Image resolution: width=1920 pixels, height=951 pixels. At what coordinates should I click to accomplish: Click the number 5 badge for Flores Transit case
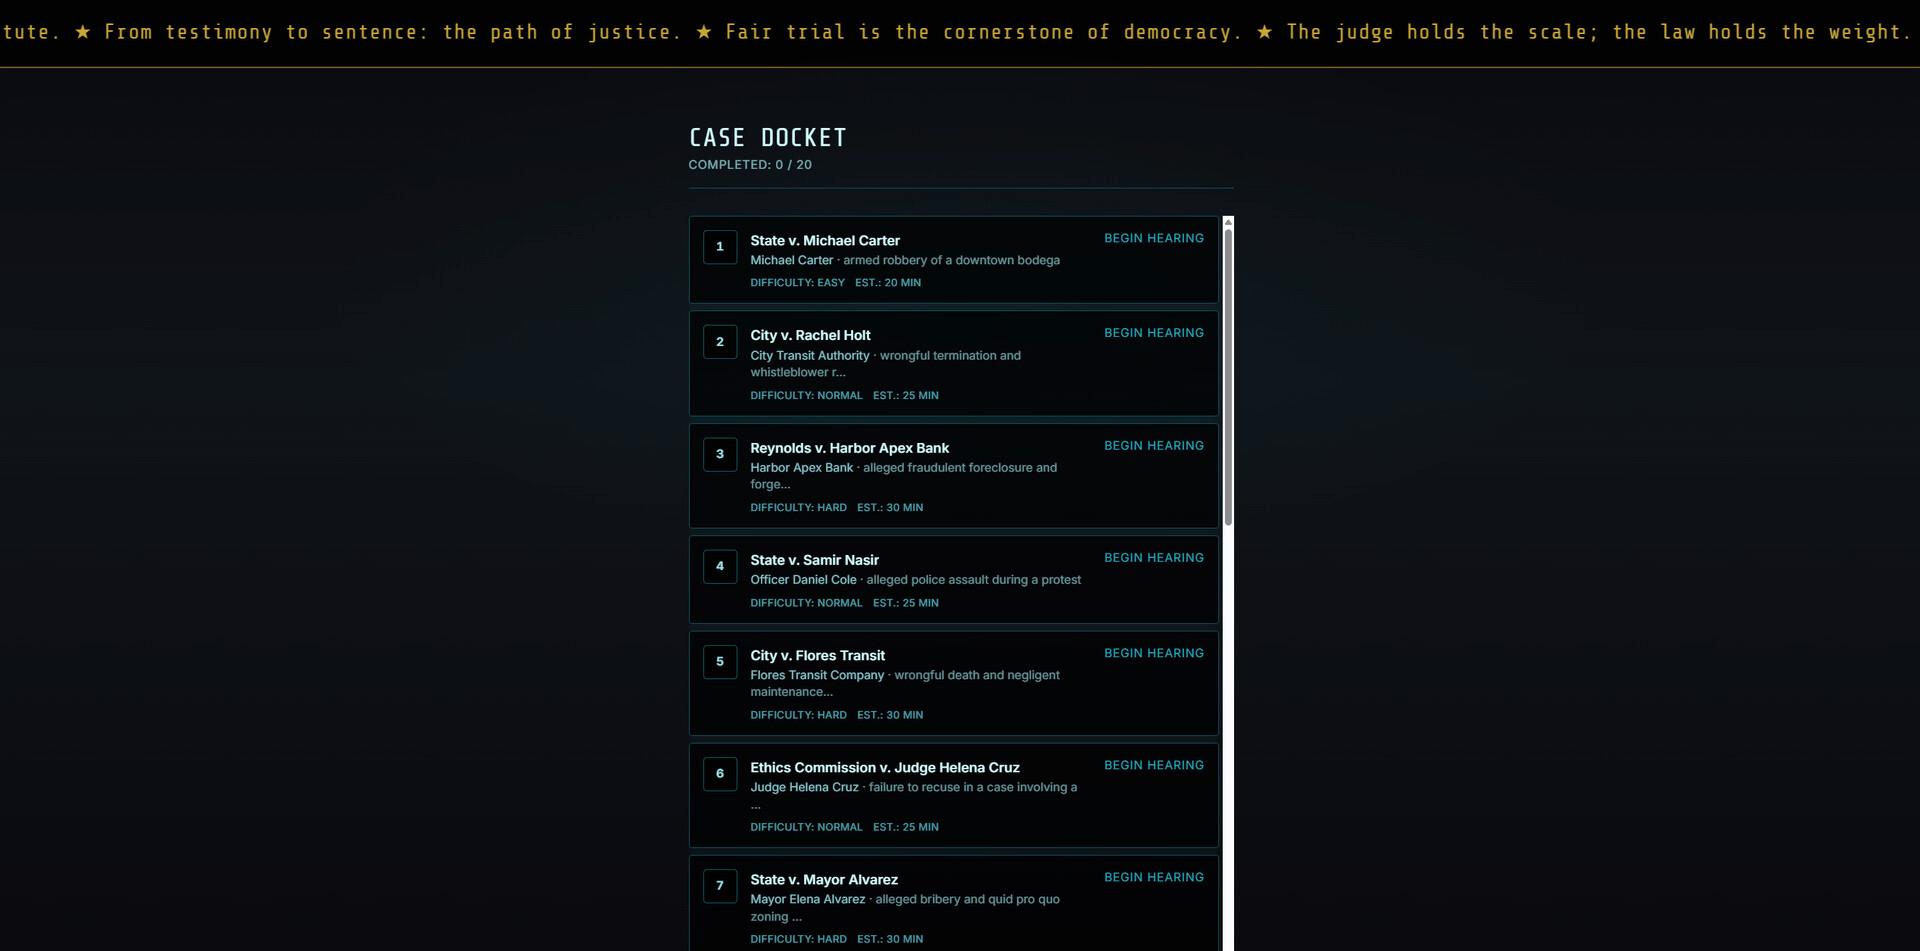tap(720, 662)
